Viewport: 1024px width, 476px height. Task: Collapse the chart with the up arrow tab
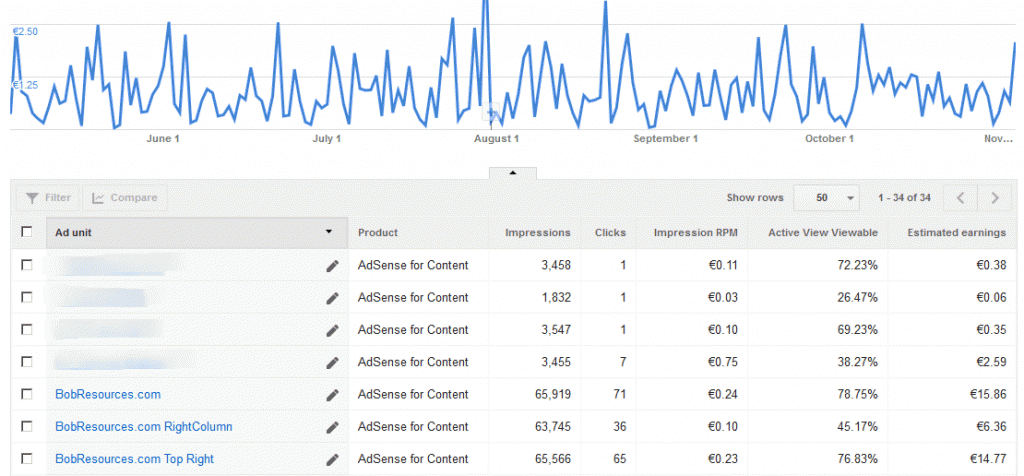pos(513,173)
